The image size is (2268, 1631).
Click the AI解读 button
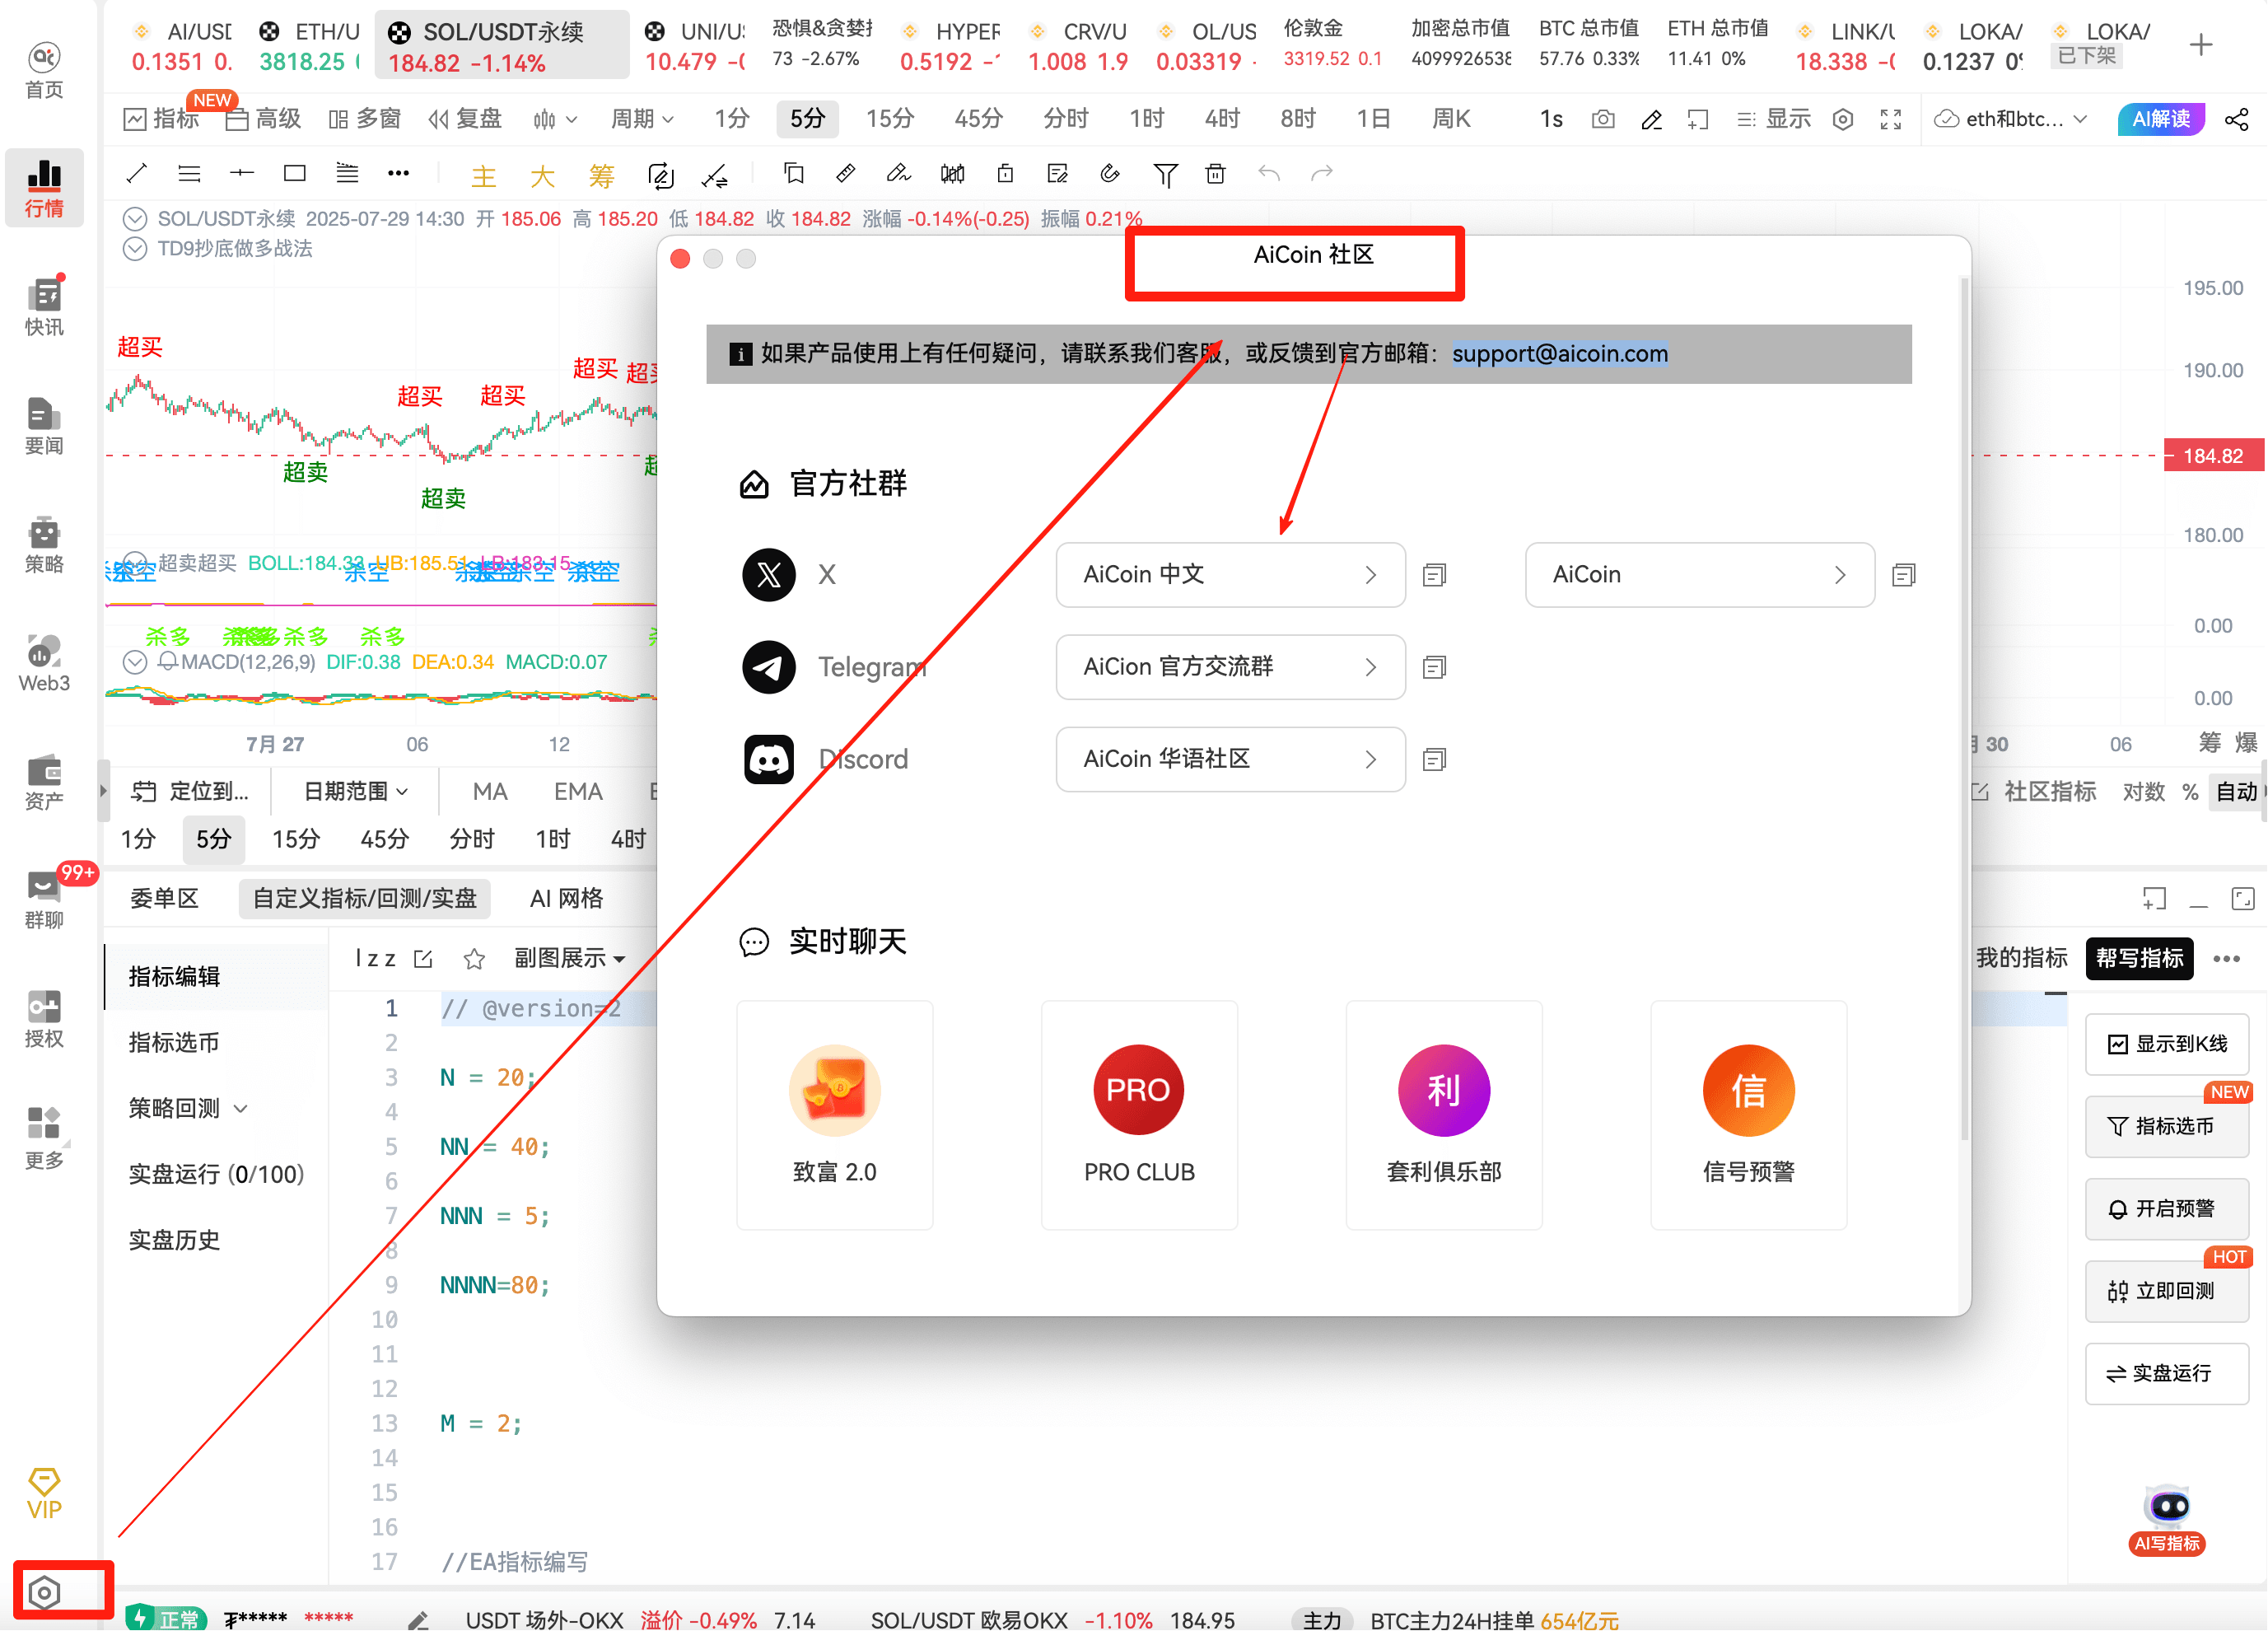click(2161, 119)
